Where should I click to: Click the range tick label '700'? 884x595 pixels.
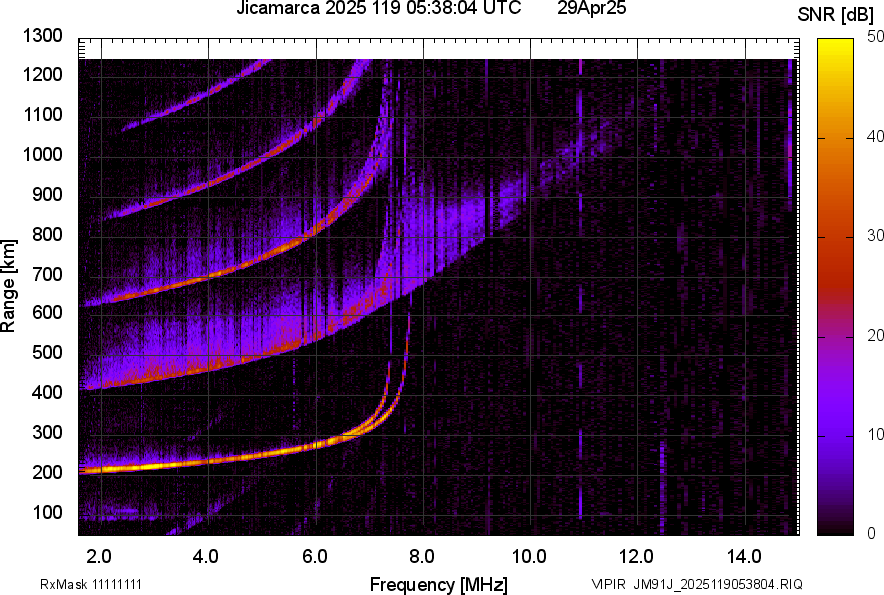point(47,274)
